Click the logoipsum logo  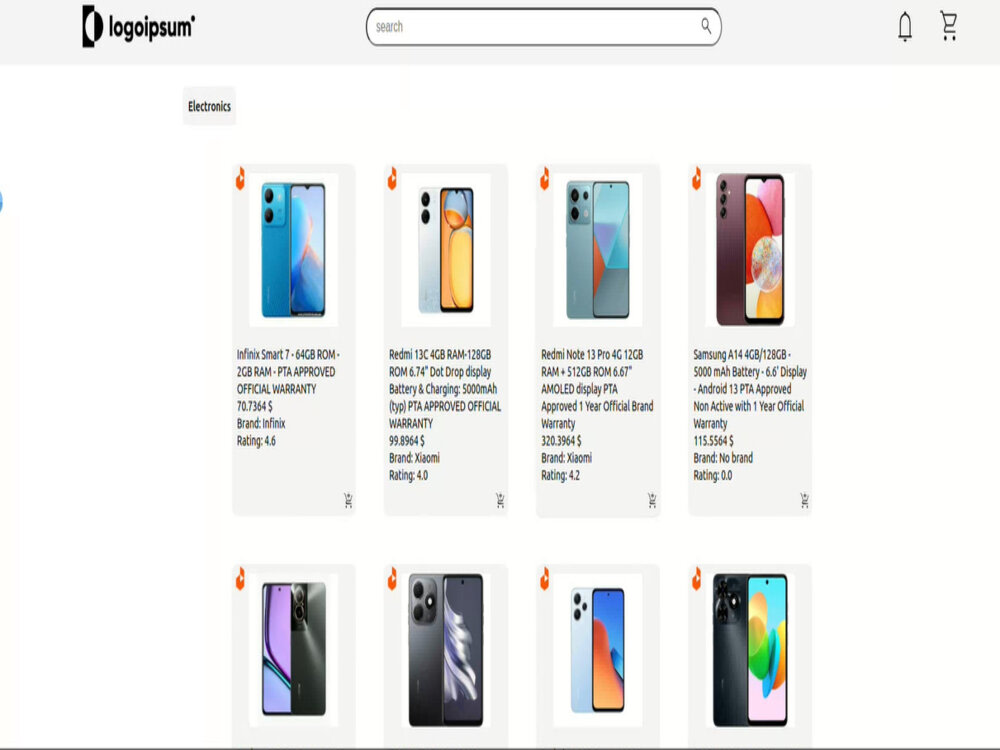[138, 27]
